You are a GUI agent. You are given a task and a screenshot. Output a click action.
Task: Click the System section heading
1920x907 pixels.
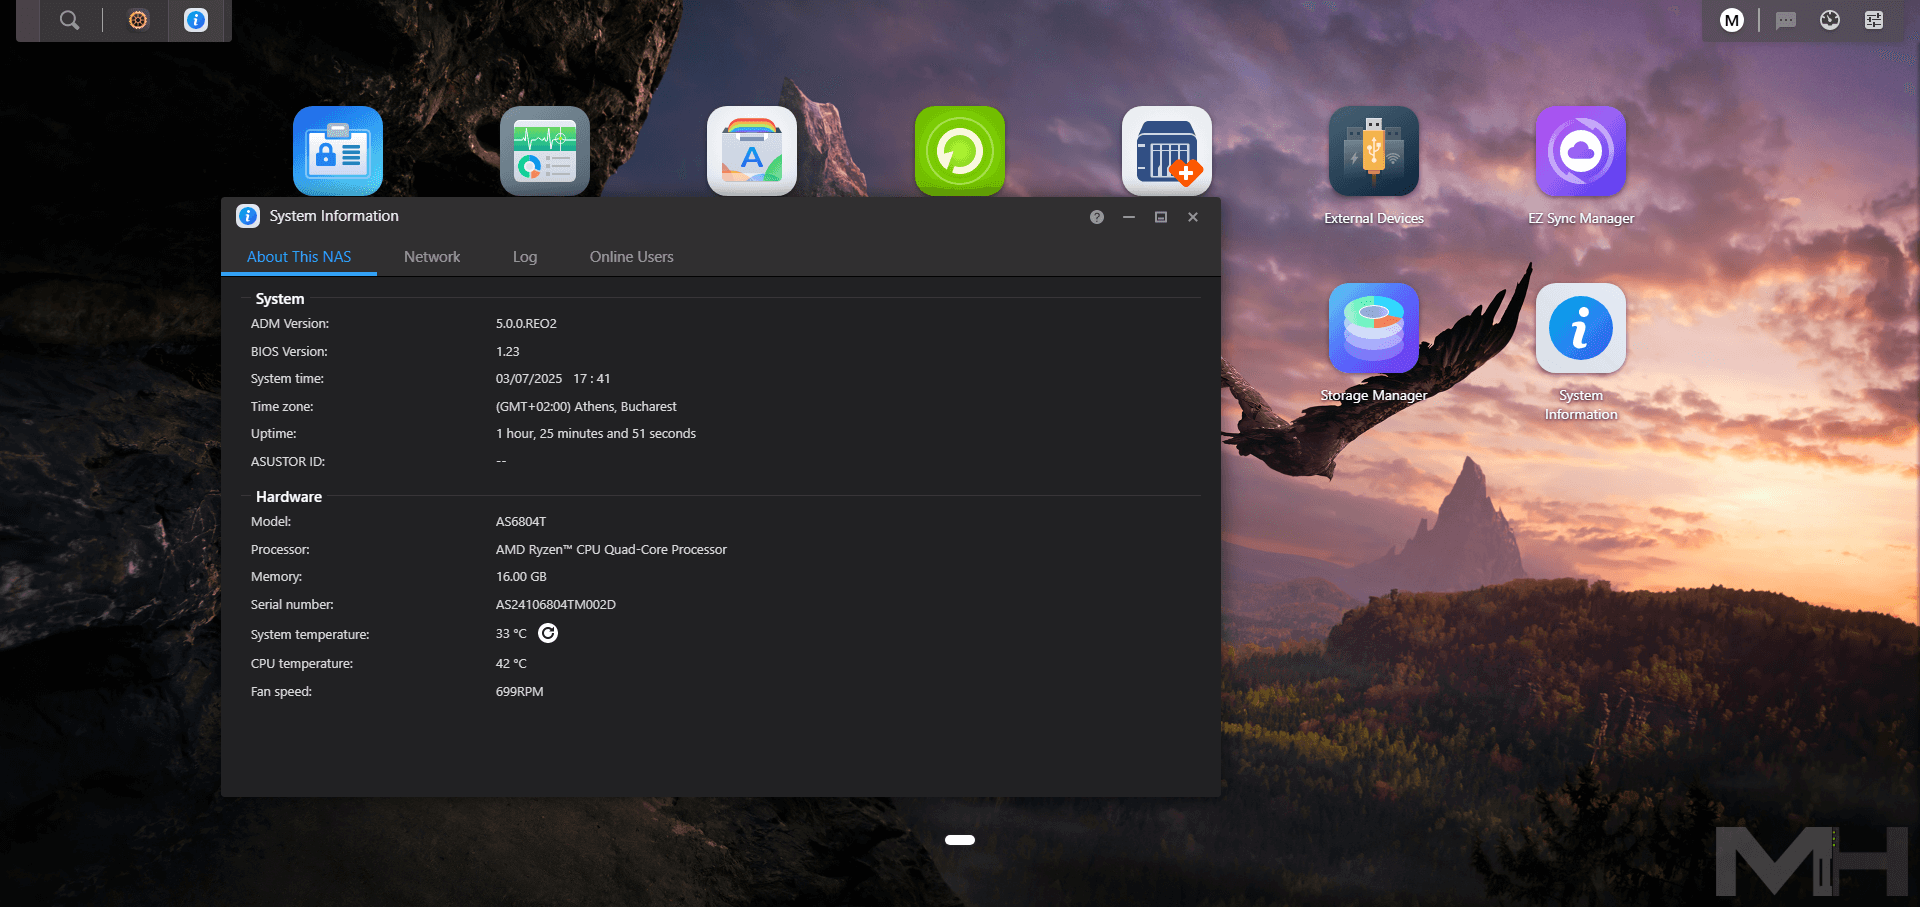click(x=280, y=299)
